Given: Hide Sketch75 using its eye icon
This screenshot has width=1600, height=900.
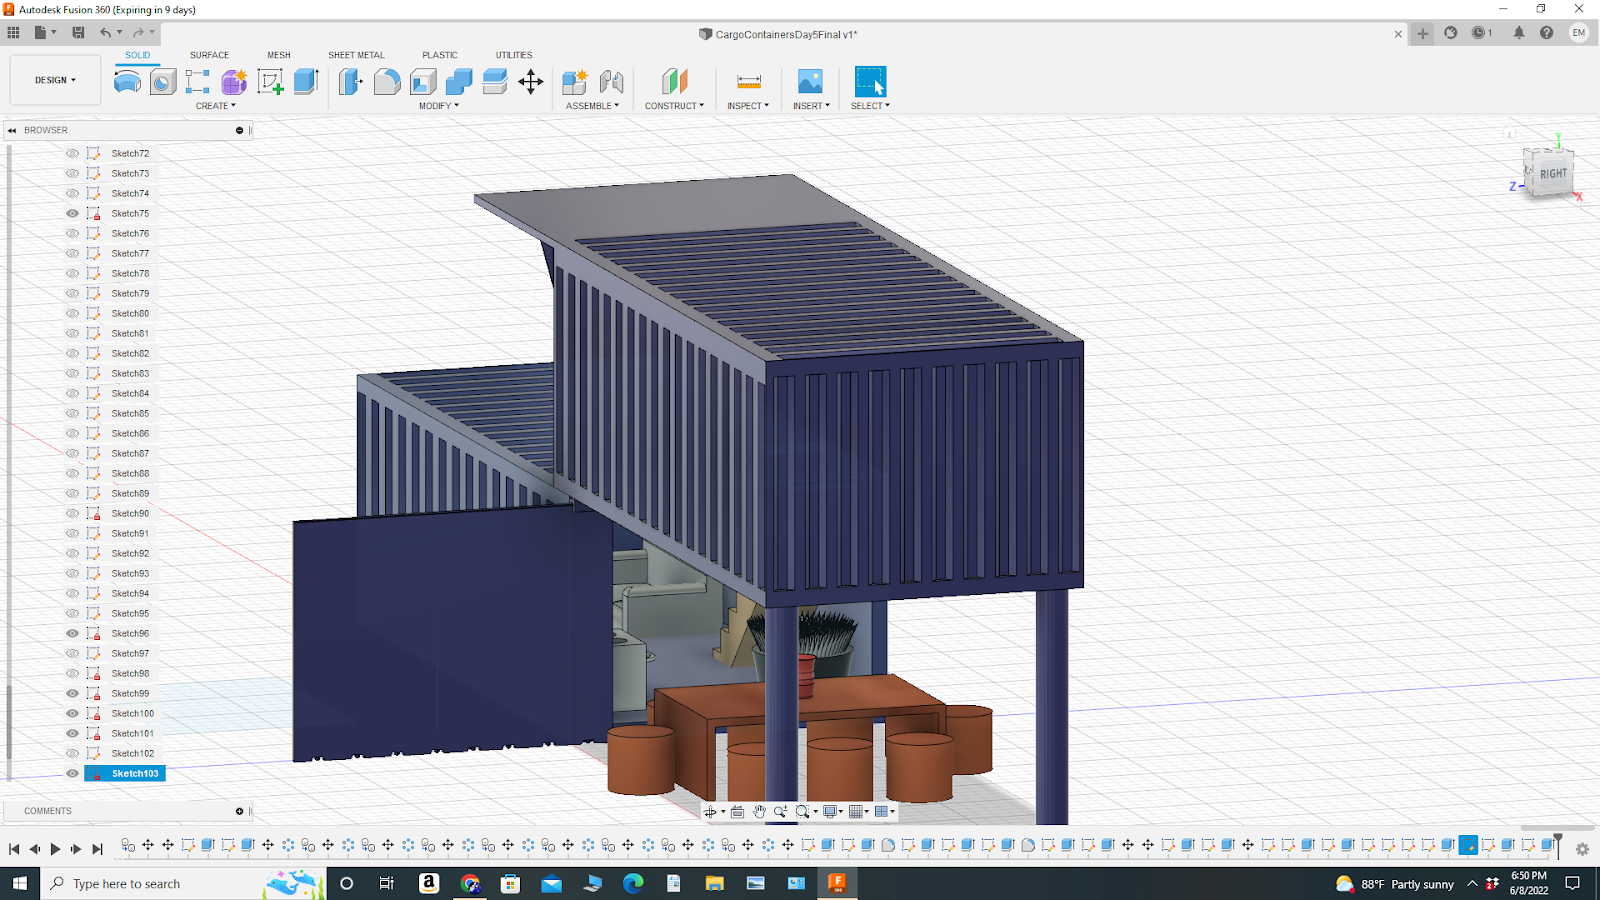Looking at the screenshot, I should click(72, 213).
